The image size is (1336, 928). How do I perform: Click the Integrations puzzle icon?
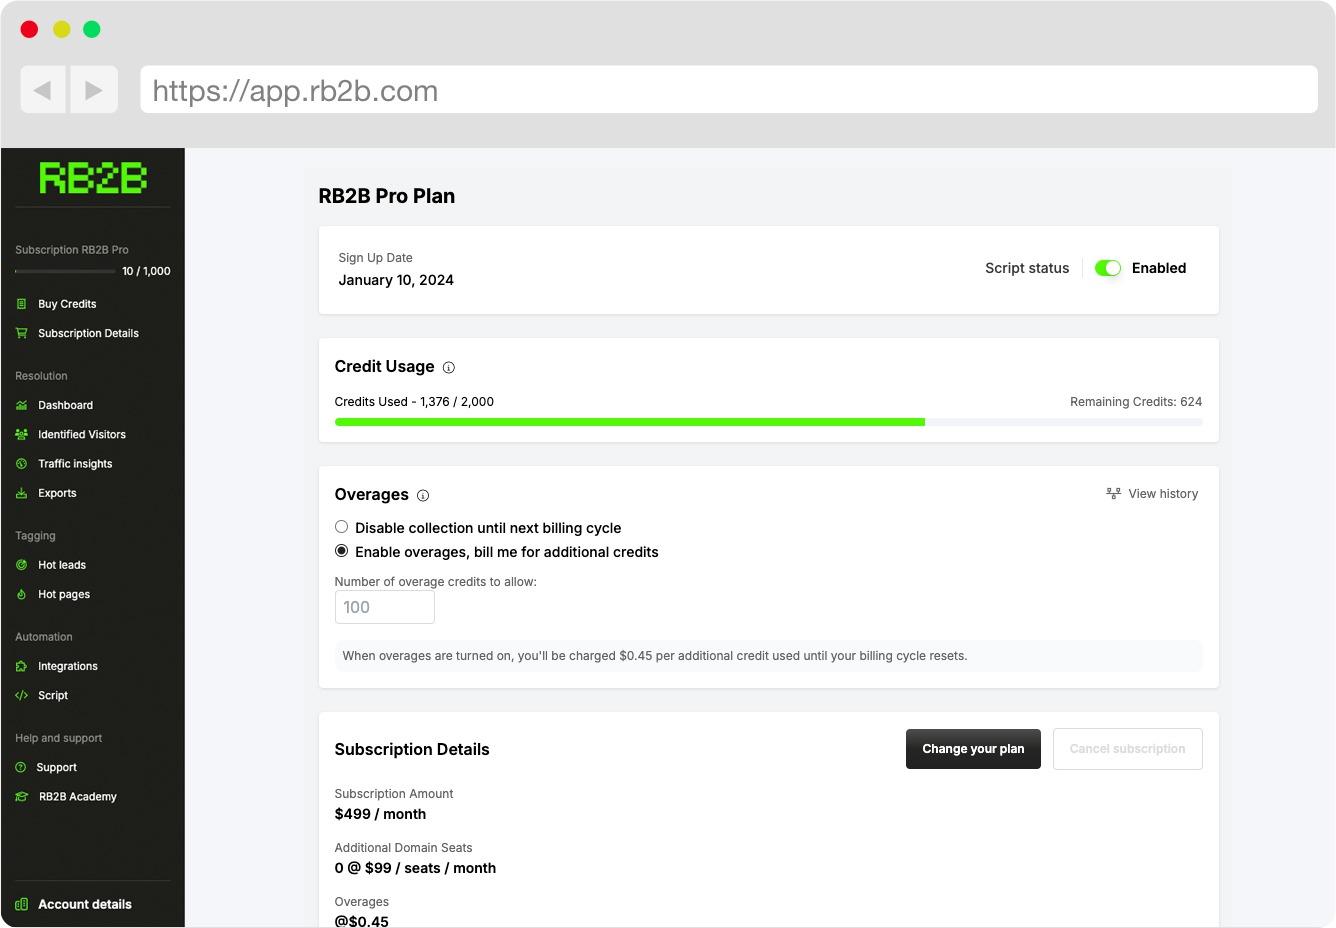22,666
